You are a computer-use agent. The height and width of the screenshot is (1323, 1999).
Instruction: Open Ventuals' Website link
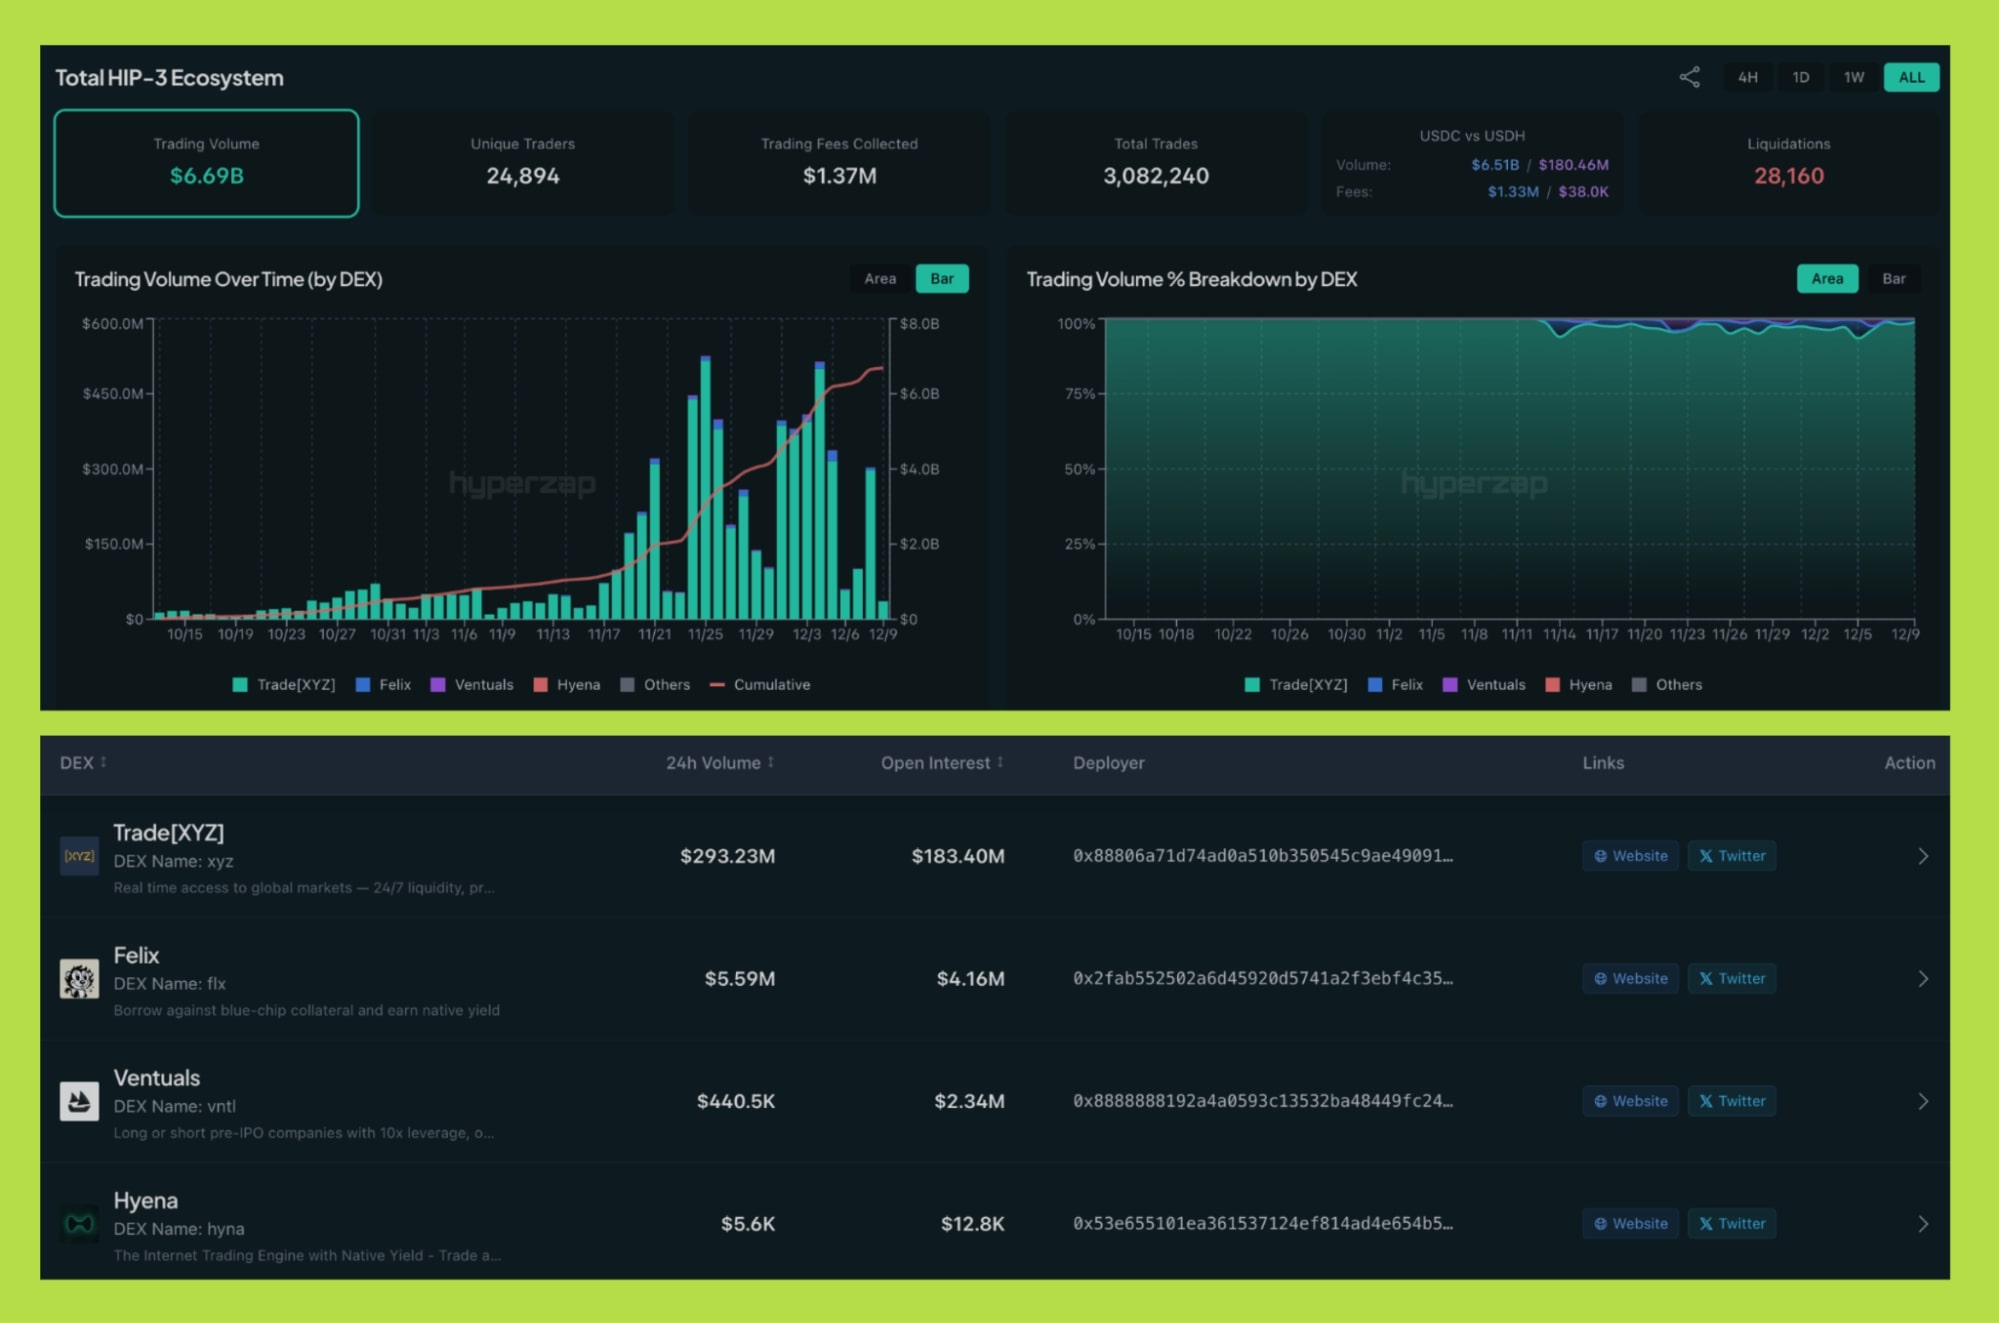click(1630, 1101)
